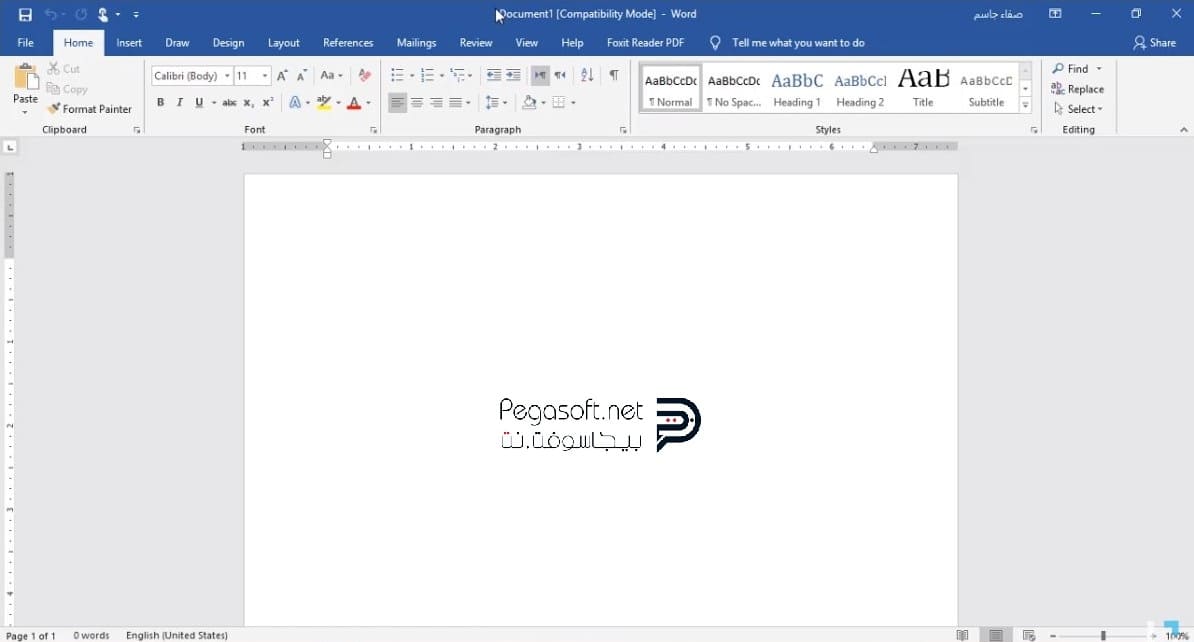Create a multilevel list
The image size is (1194, 642).
pos(458,75)
